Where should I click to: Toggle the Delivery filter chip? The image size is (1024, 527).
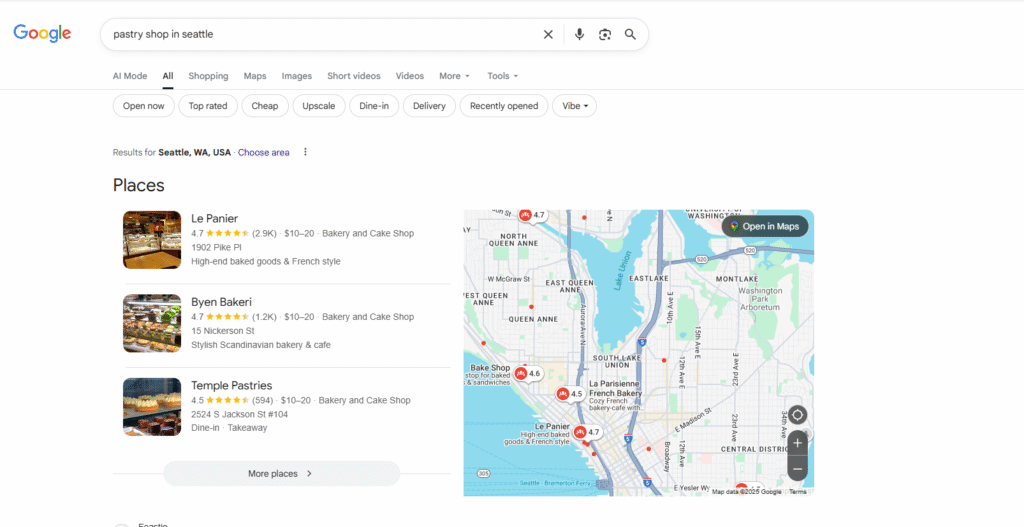click(429, 106)
